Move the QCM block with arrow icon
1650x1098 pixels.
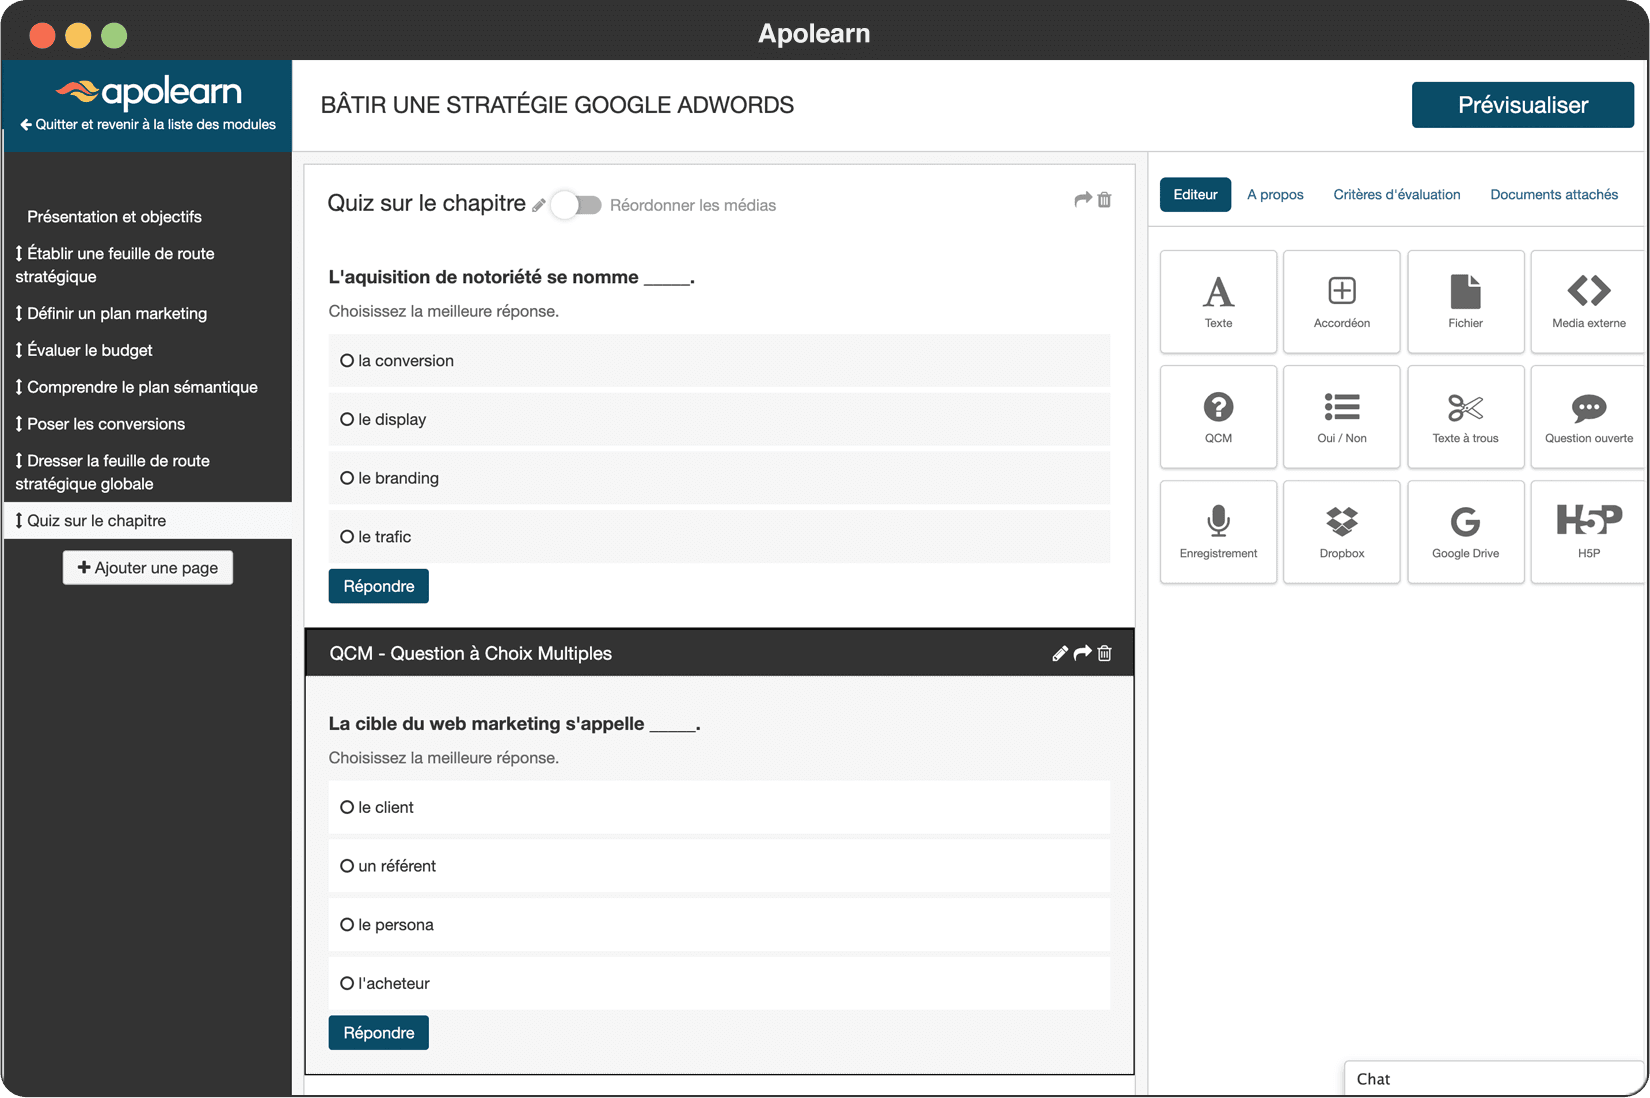(1082, 653)
